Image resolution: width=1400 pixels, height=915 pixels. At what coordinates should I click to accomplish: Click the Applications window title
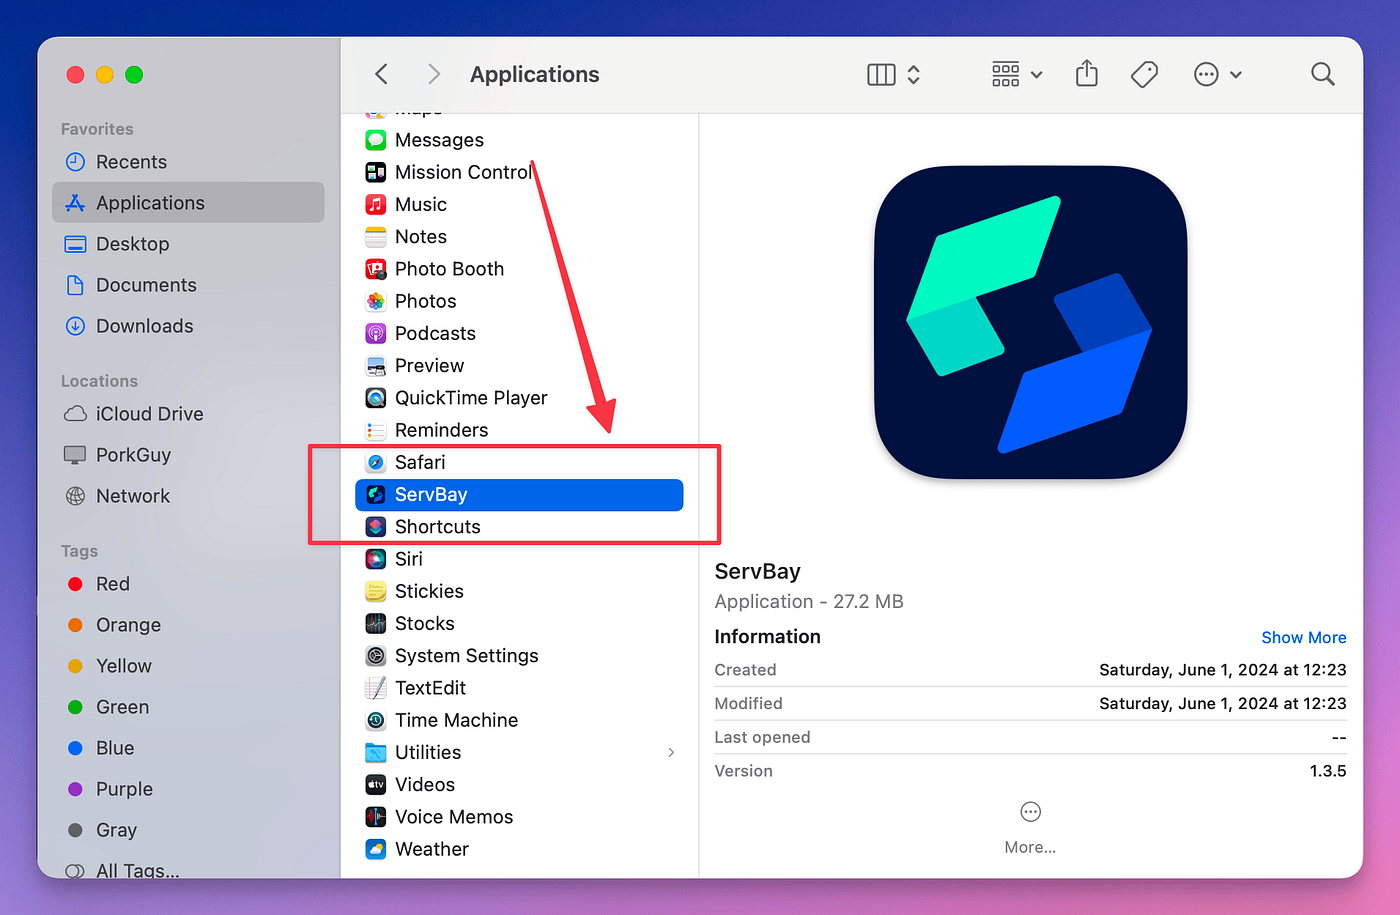[535, 75]
